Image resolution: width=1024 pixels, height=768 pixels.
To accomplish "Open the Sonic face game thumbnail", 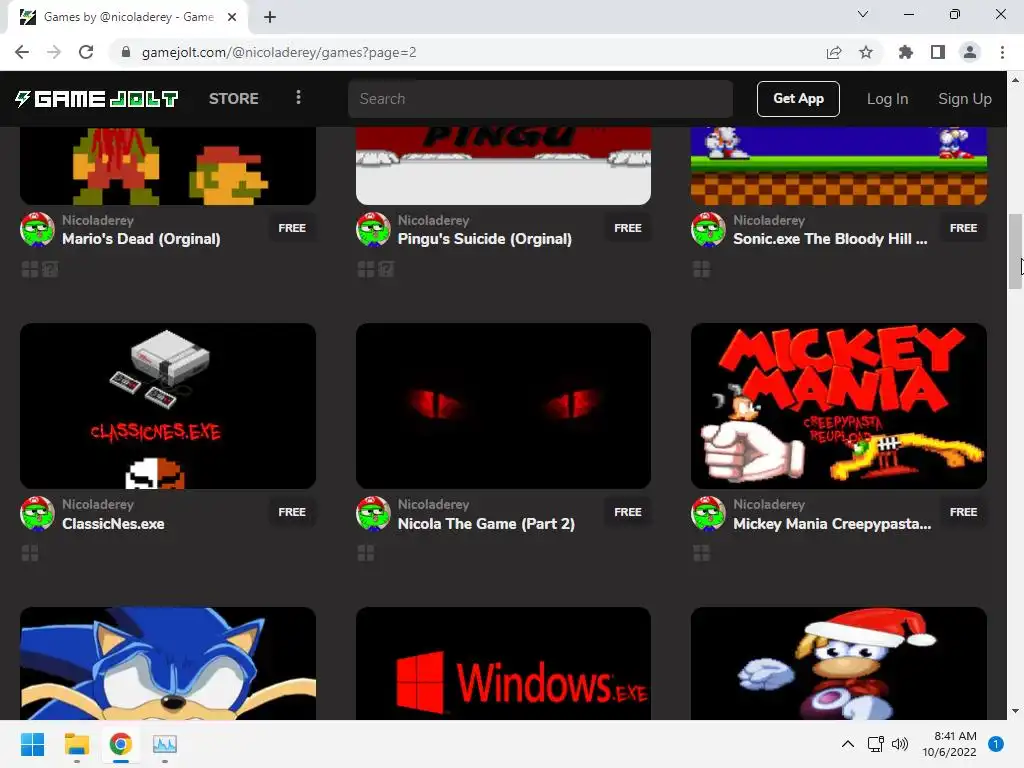I will [168, 664].
